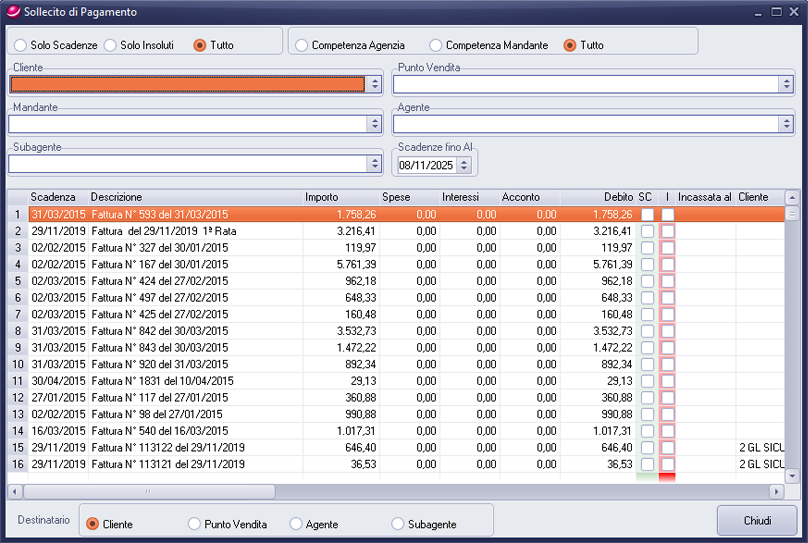Viewport: 808px width, 543px height.
Task: Click the Sollecito di Pagamento app icon
Action: point(12,12)
